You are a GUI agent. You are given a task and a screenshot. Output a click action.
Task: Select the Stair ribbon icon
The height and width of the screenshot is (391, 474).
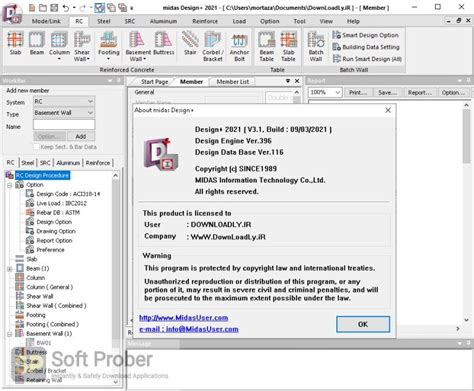190,43
